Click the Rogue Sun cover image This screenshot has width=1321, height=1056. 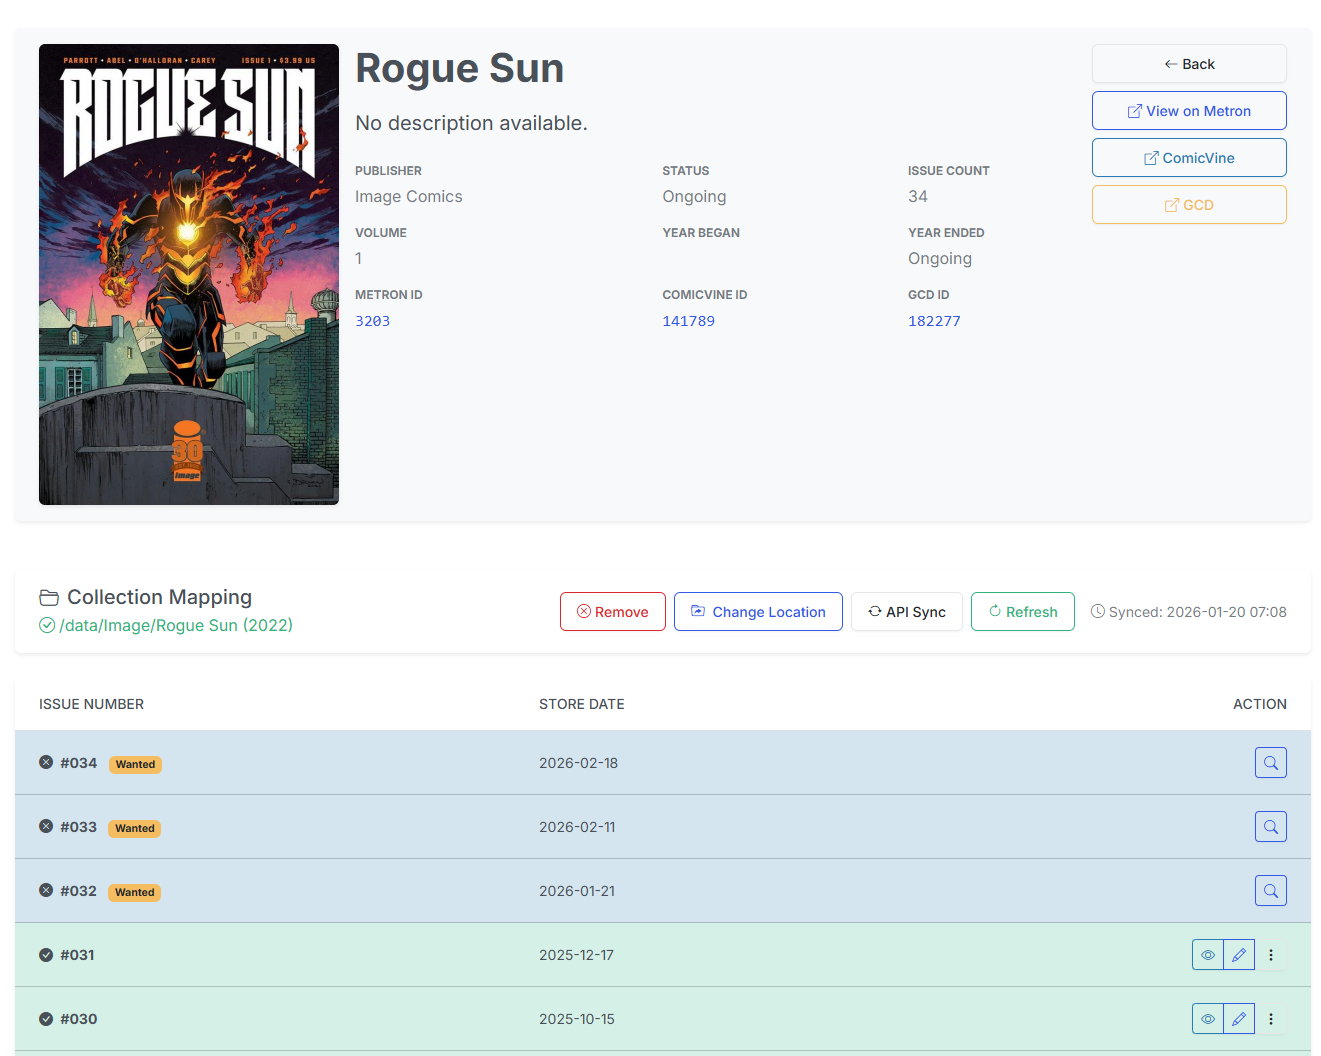pos(188,274)
